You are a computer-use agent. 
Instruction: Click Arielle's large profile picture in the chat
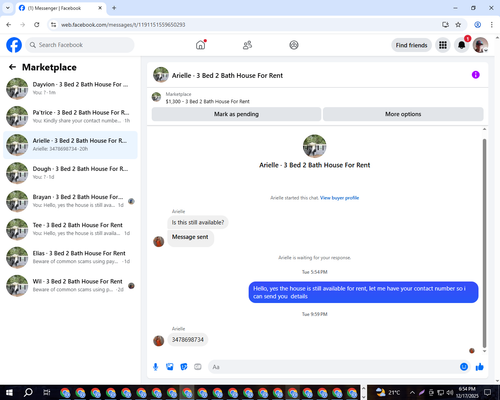pos(314,146)
